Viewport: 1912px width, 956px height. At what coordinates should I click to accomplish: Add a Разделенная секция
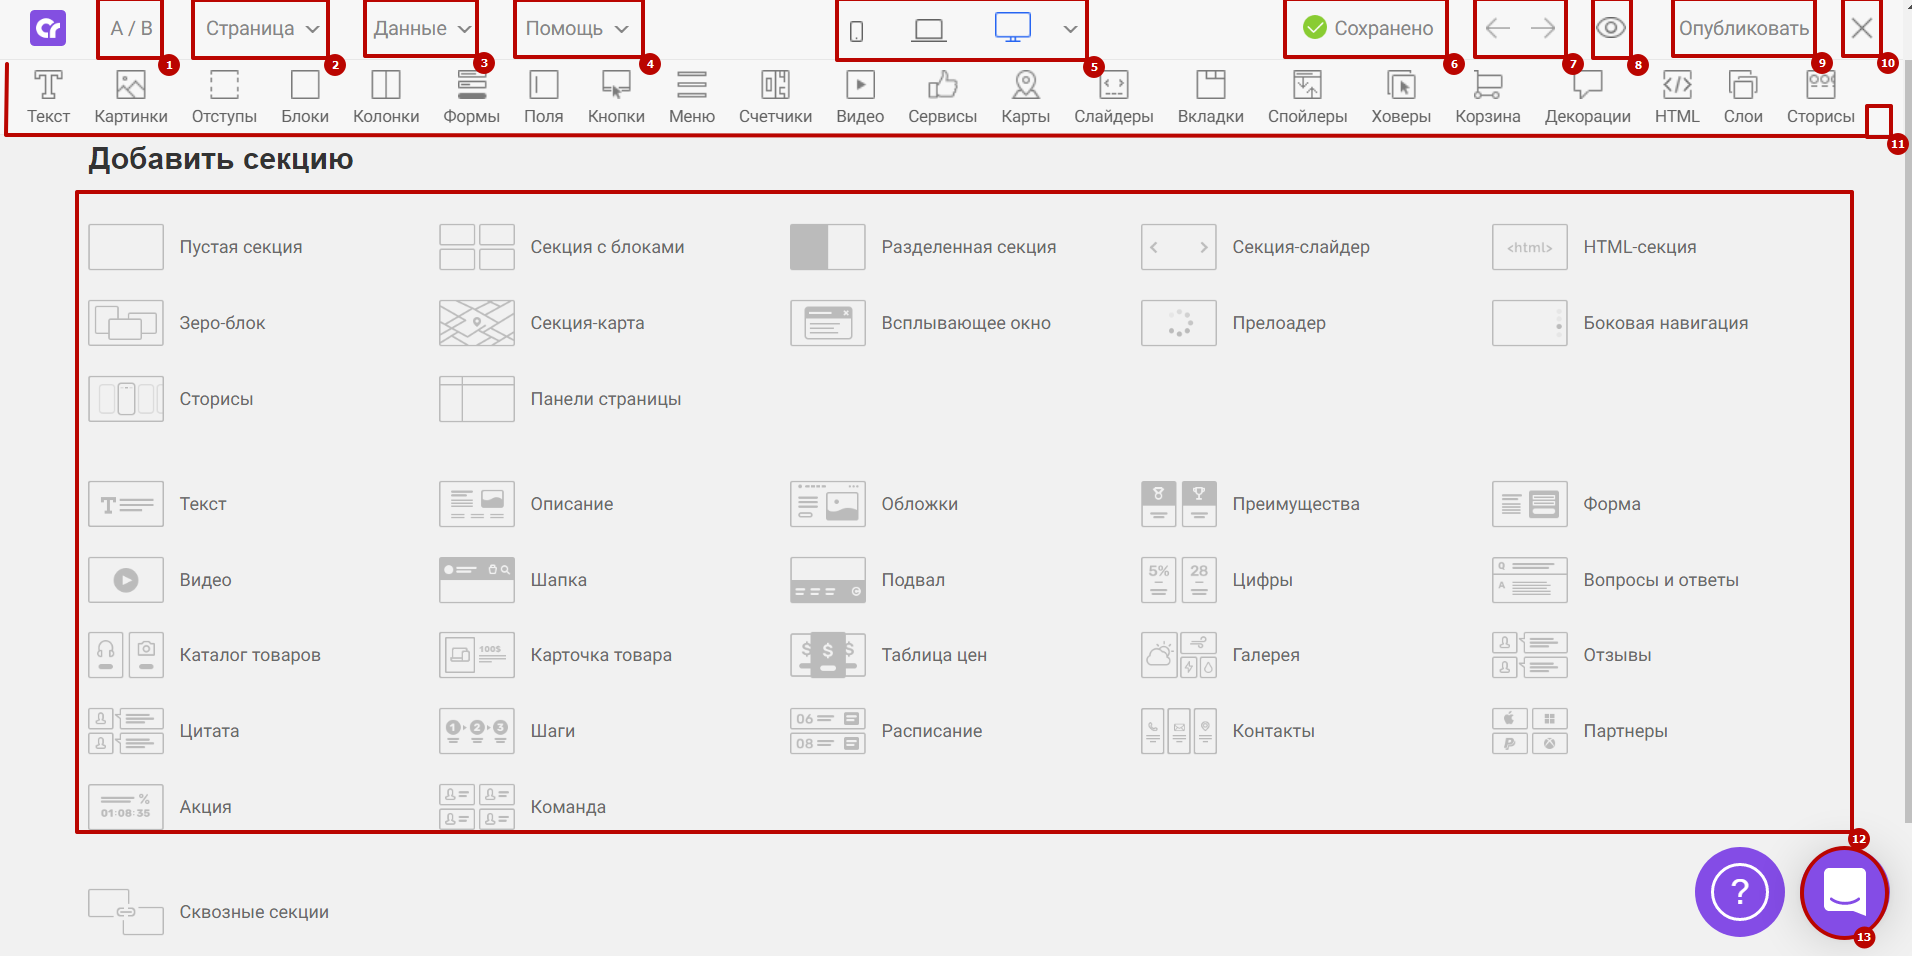(x=923, y=247)
